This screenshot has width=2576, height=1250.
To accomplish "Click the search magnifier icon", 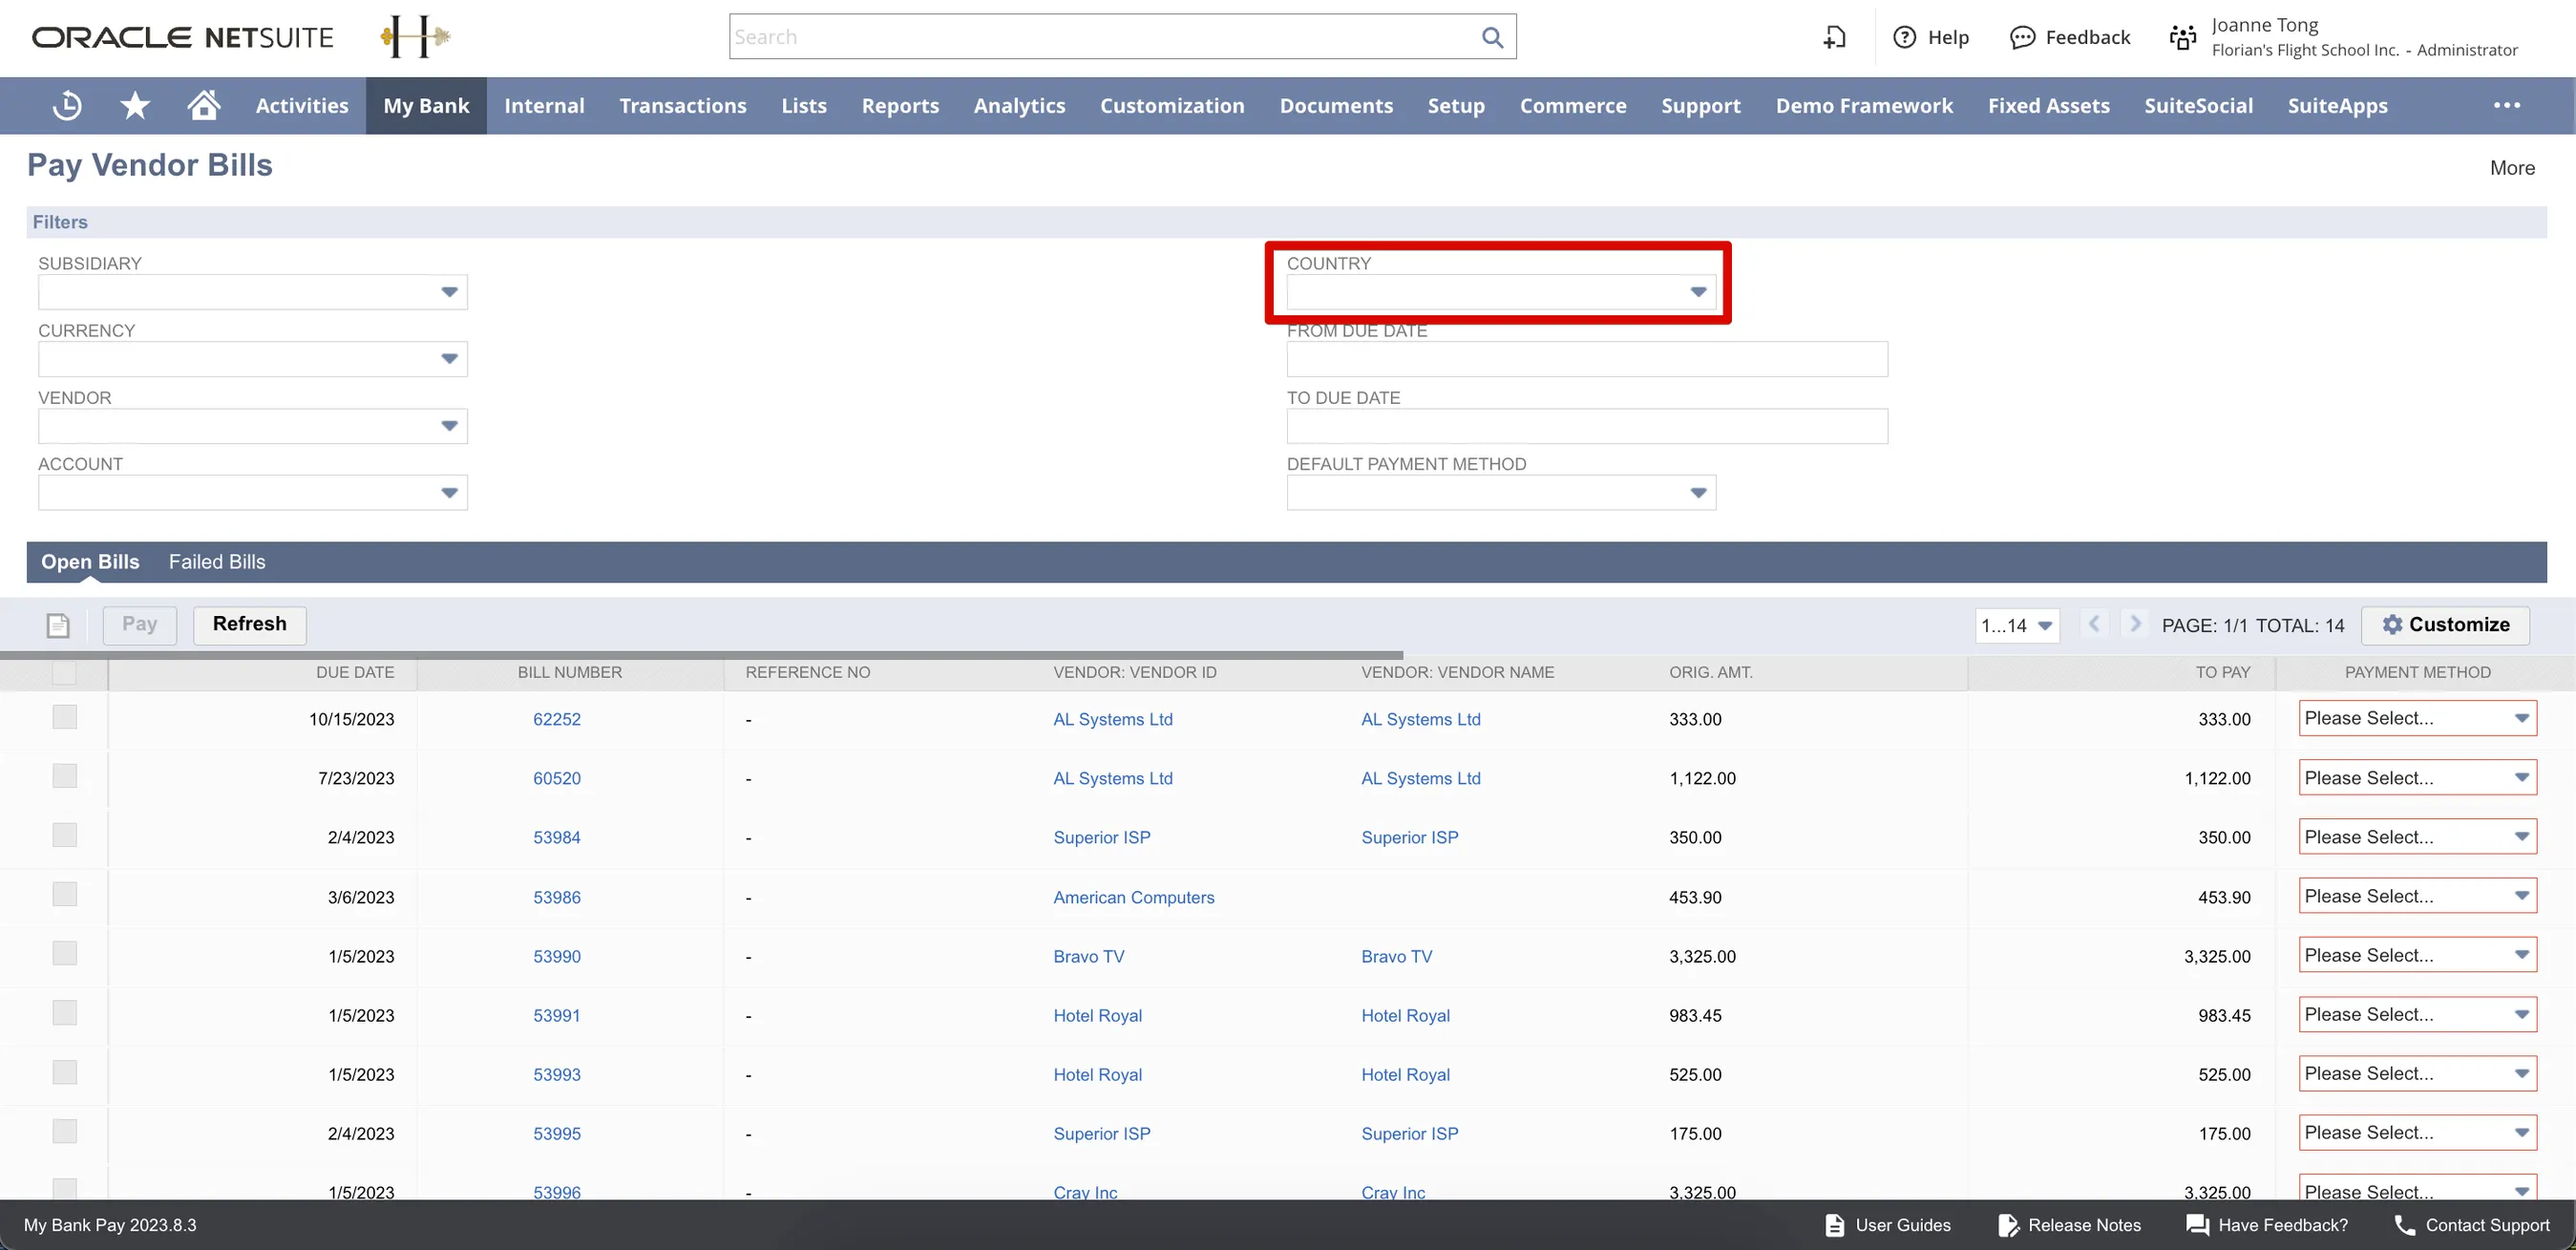I will [1492, 37].
